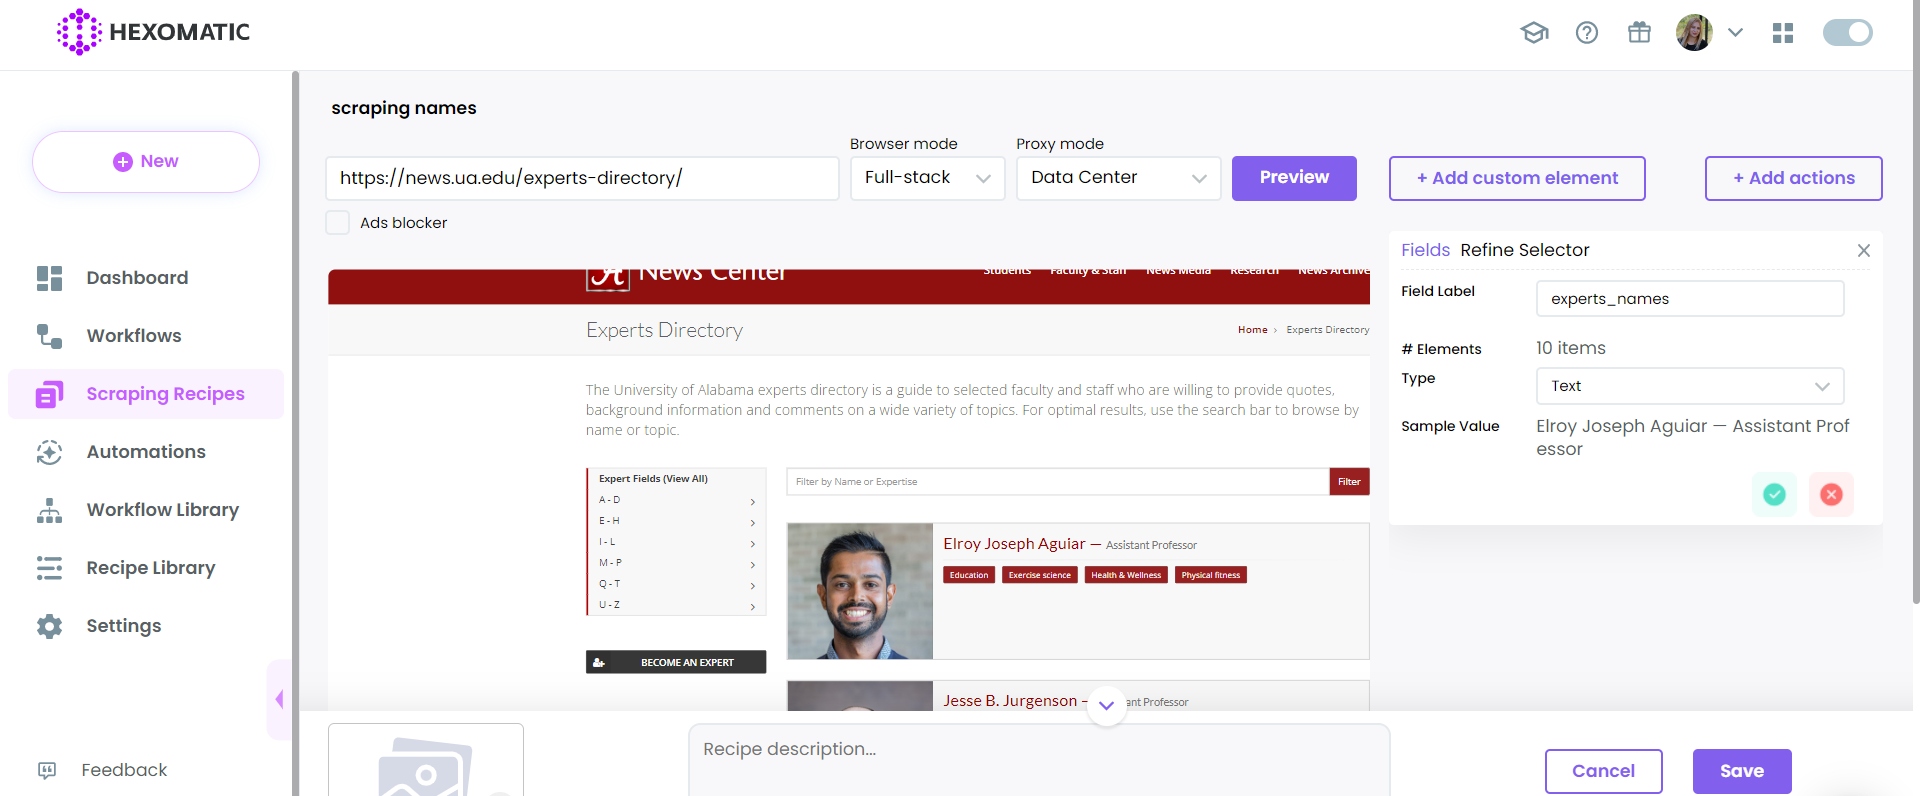This screenshot has height=796, width=1920.
Task: Confirm selector with green checkmark icon
Action: pyautogui.click(x=1774, y=494)
